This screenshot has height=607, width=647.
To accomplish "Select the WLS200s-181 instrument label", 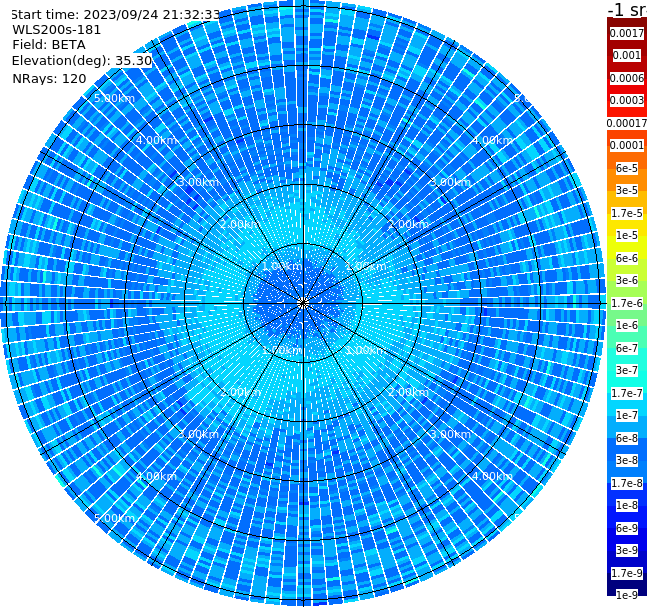I will click(x=57, y=30).
